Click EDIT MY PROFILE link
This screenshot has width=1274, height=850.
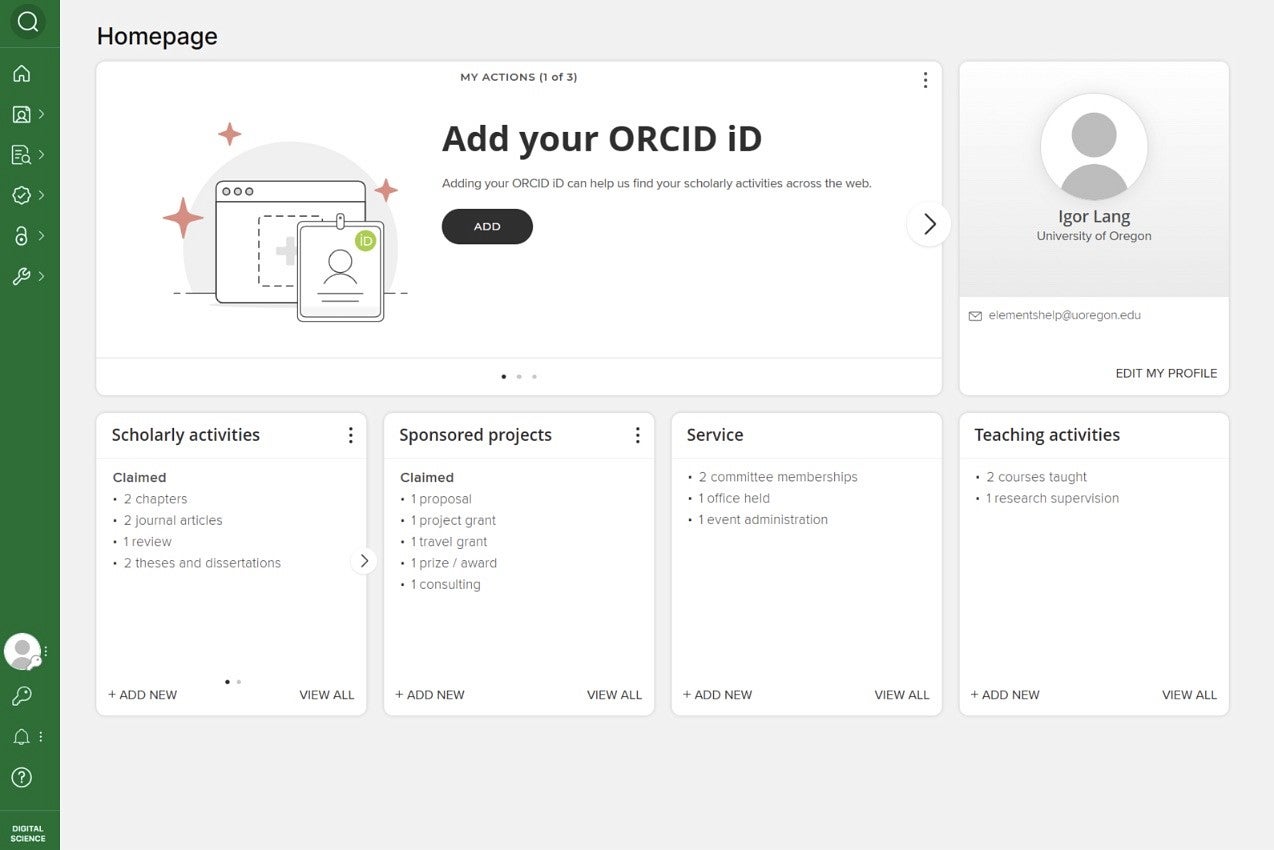(x=1166, y=373)
